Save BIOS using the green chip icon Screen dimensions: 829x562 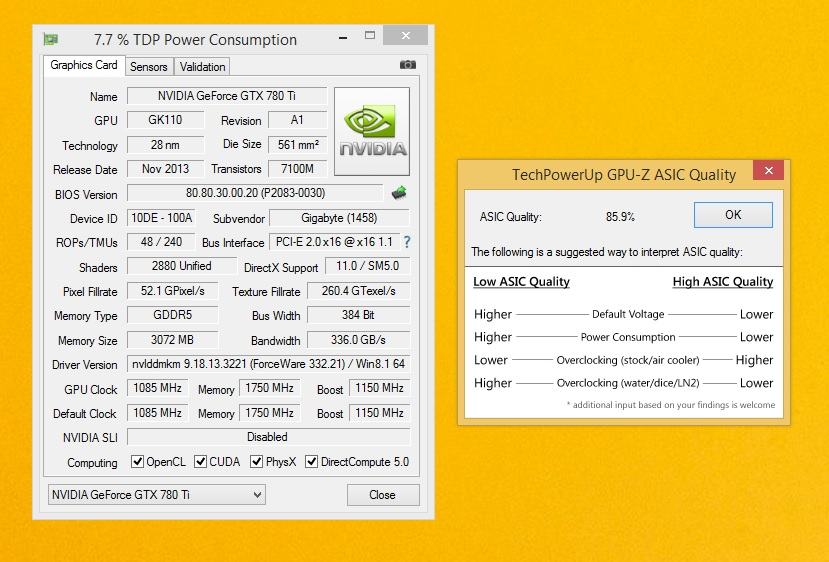tap(399, 192)
